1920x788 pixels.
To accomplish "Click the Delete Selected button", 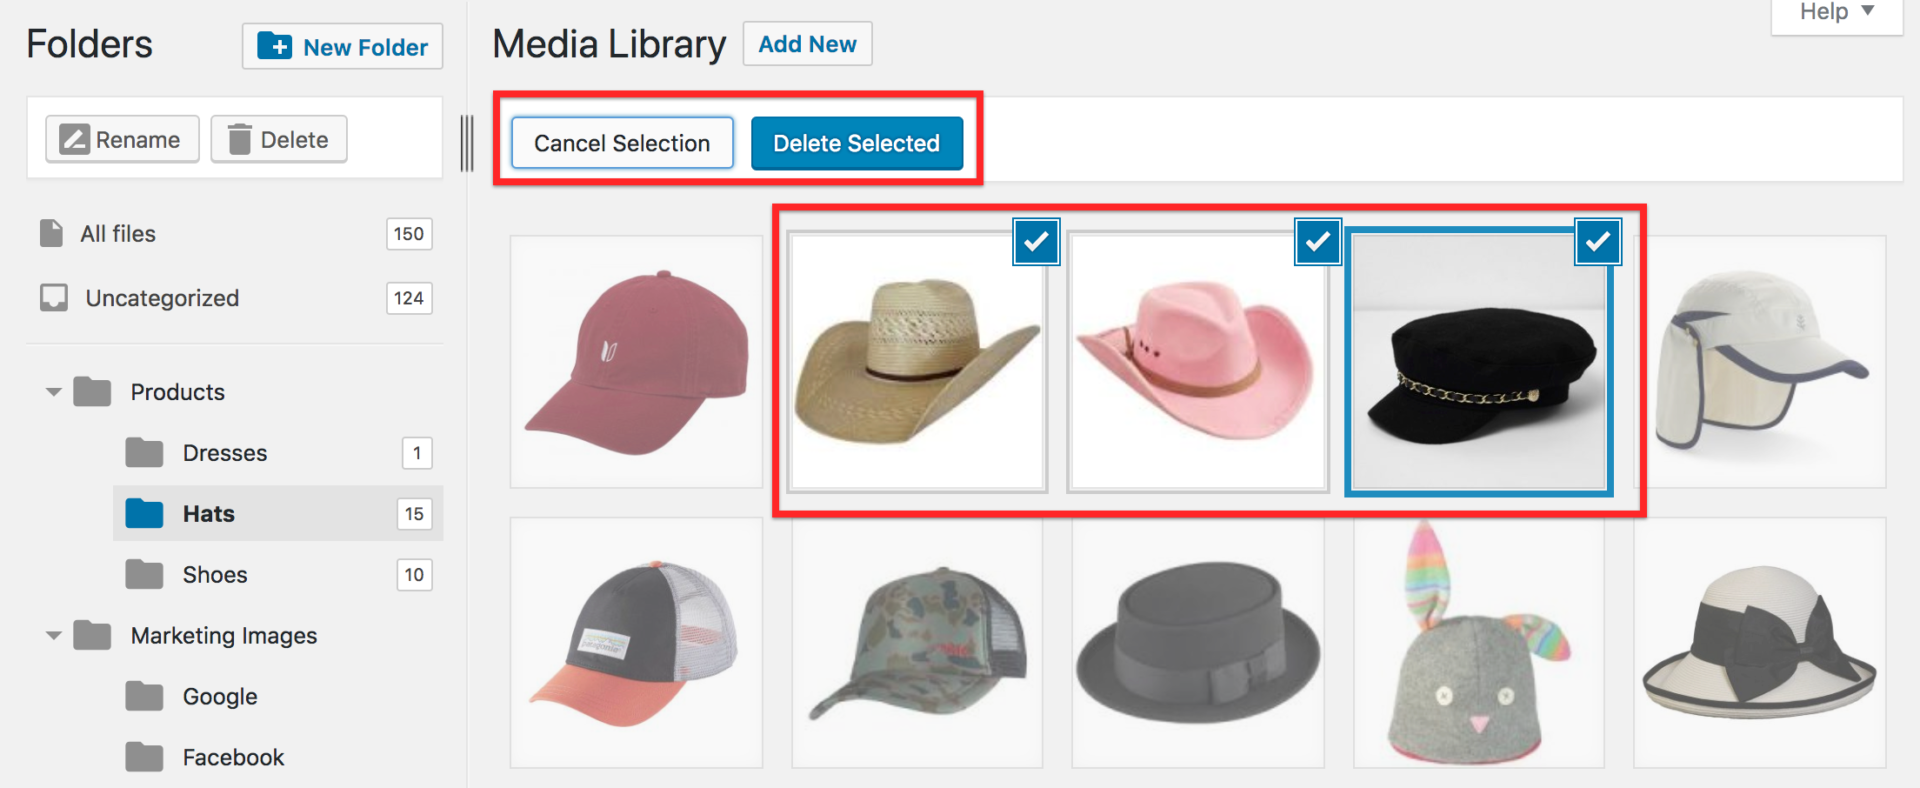I will (857, 143).
